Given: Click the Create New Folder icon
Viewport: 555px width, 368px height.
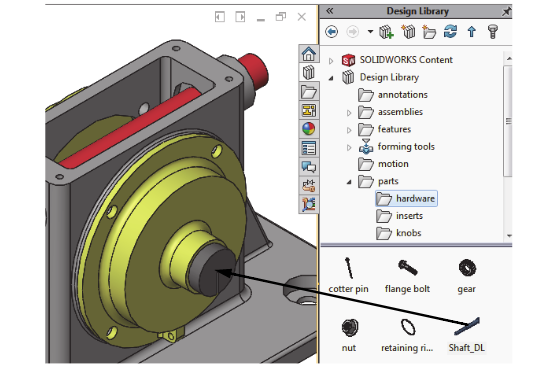Looking at the screenshot, I should (x=429, y=32).
